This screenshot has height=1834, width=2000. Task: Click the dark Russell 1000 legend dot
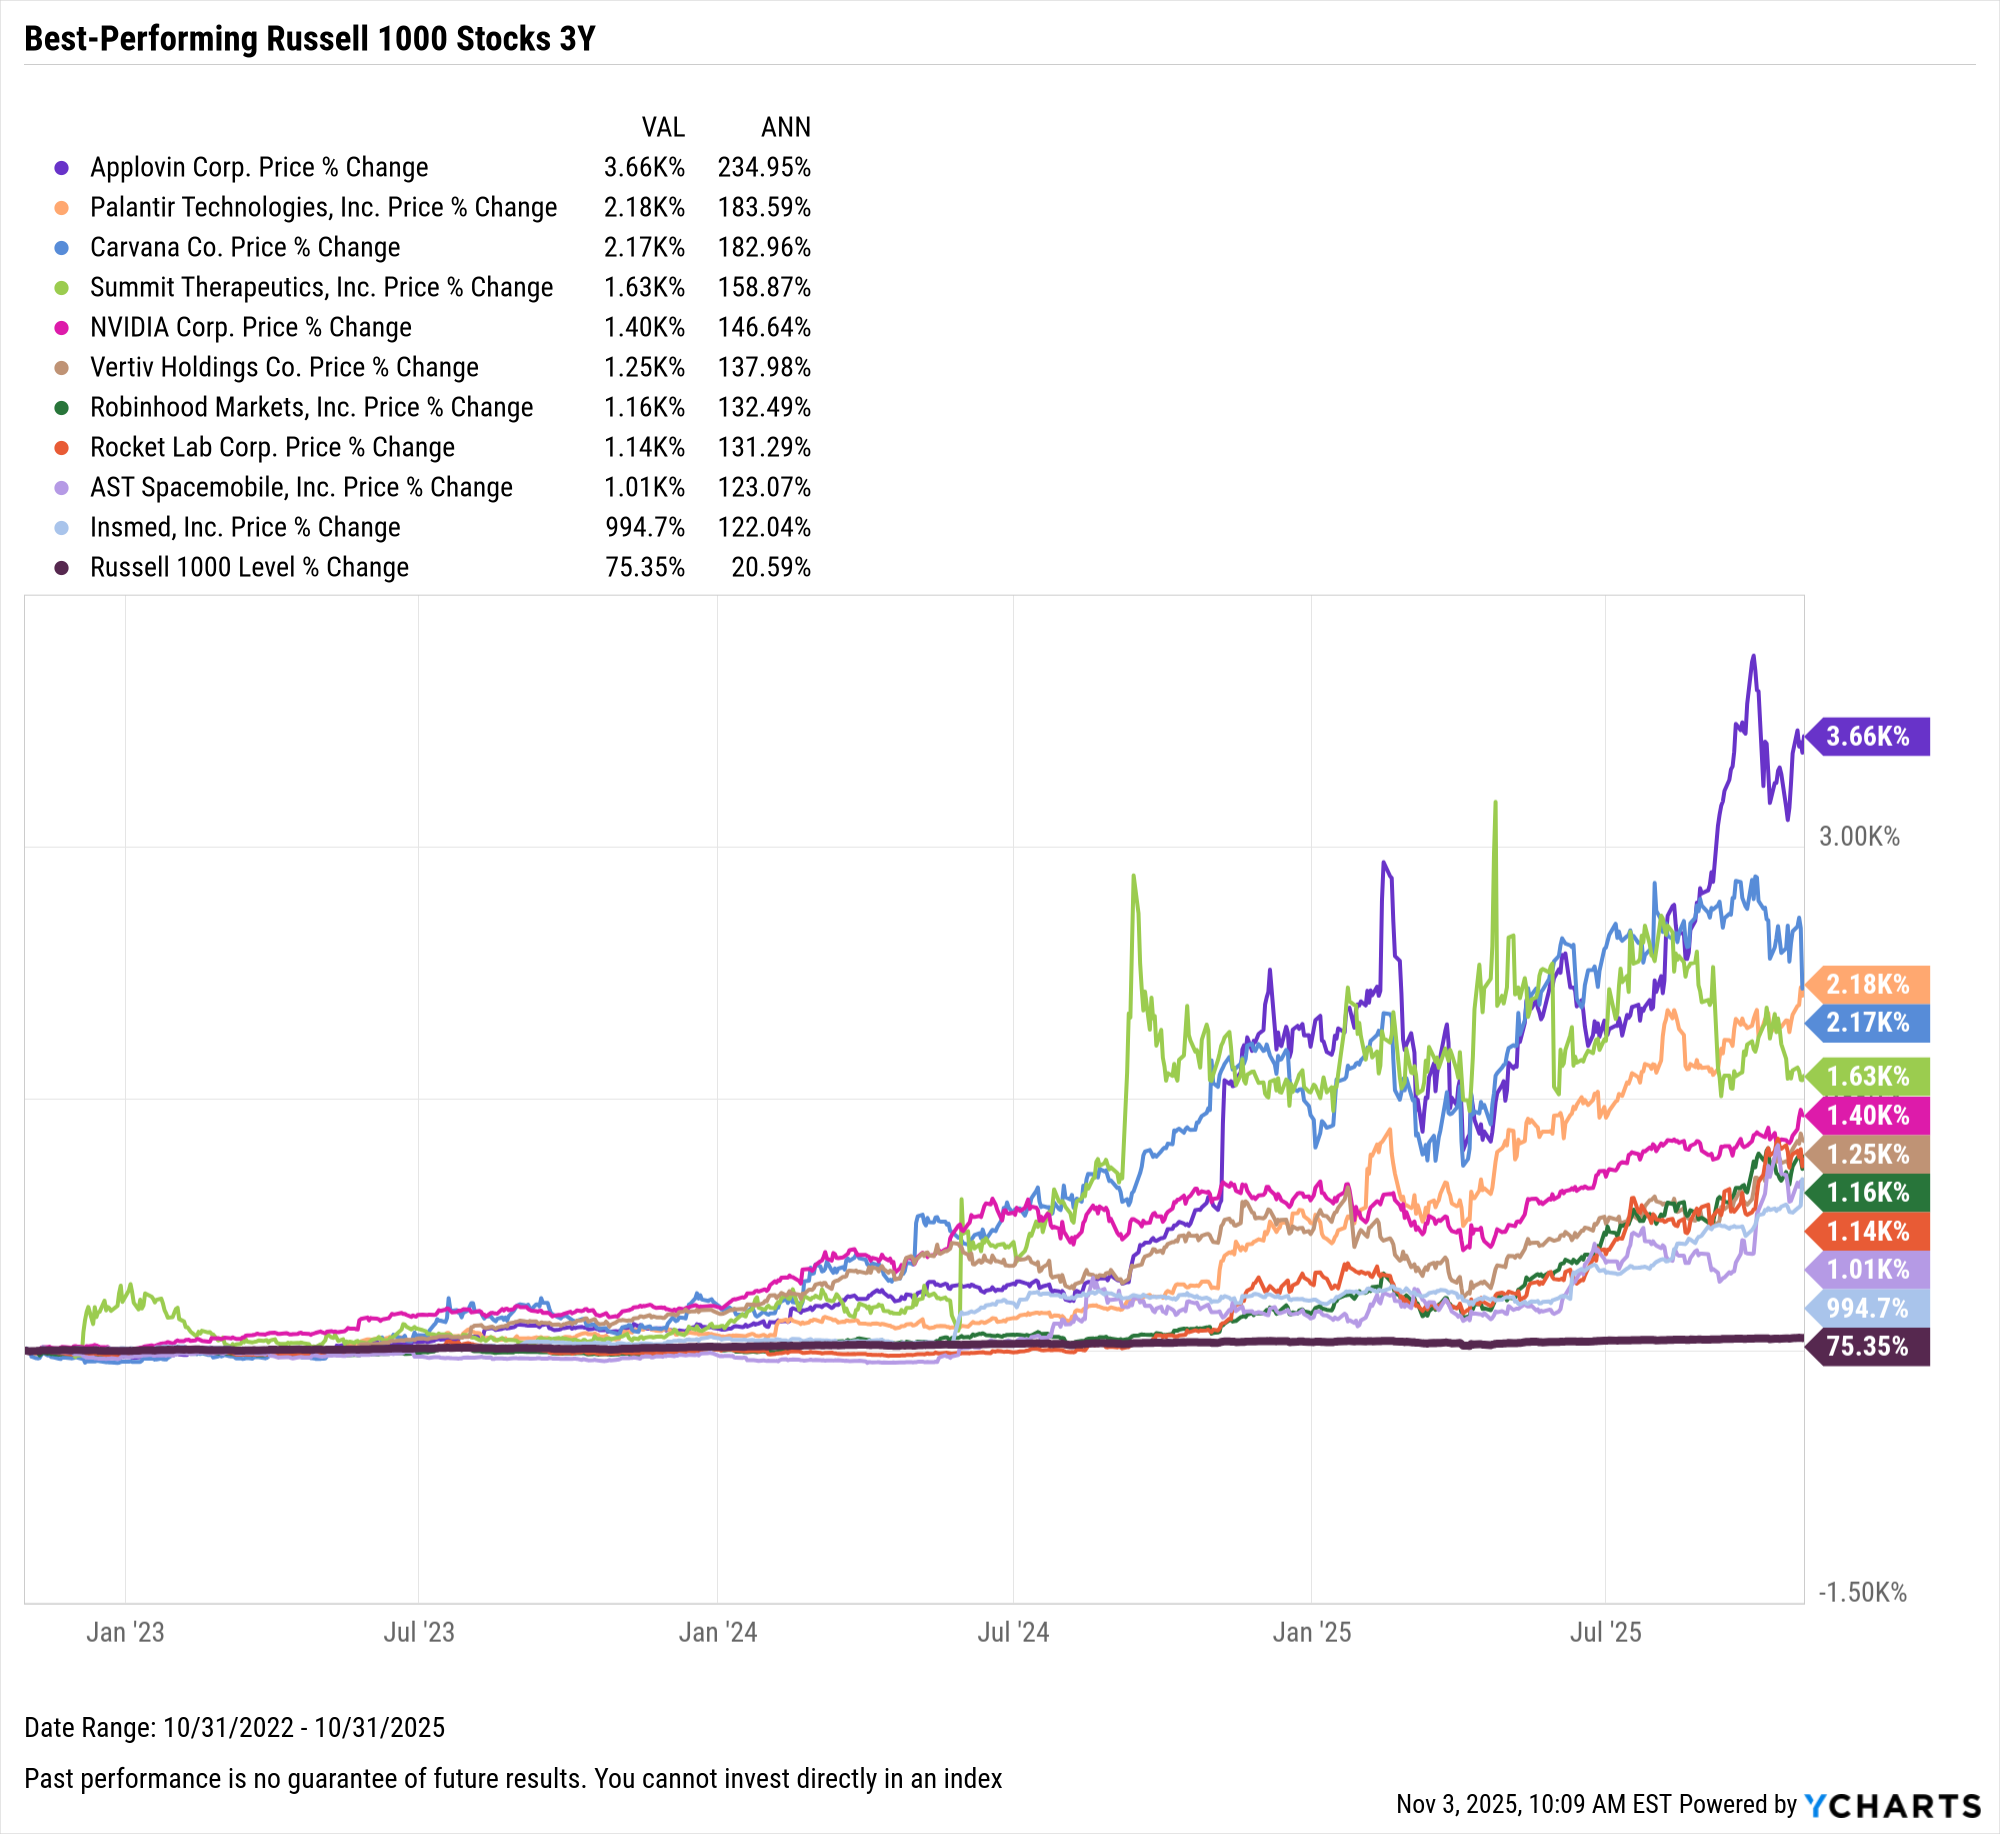[62, 568]
